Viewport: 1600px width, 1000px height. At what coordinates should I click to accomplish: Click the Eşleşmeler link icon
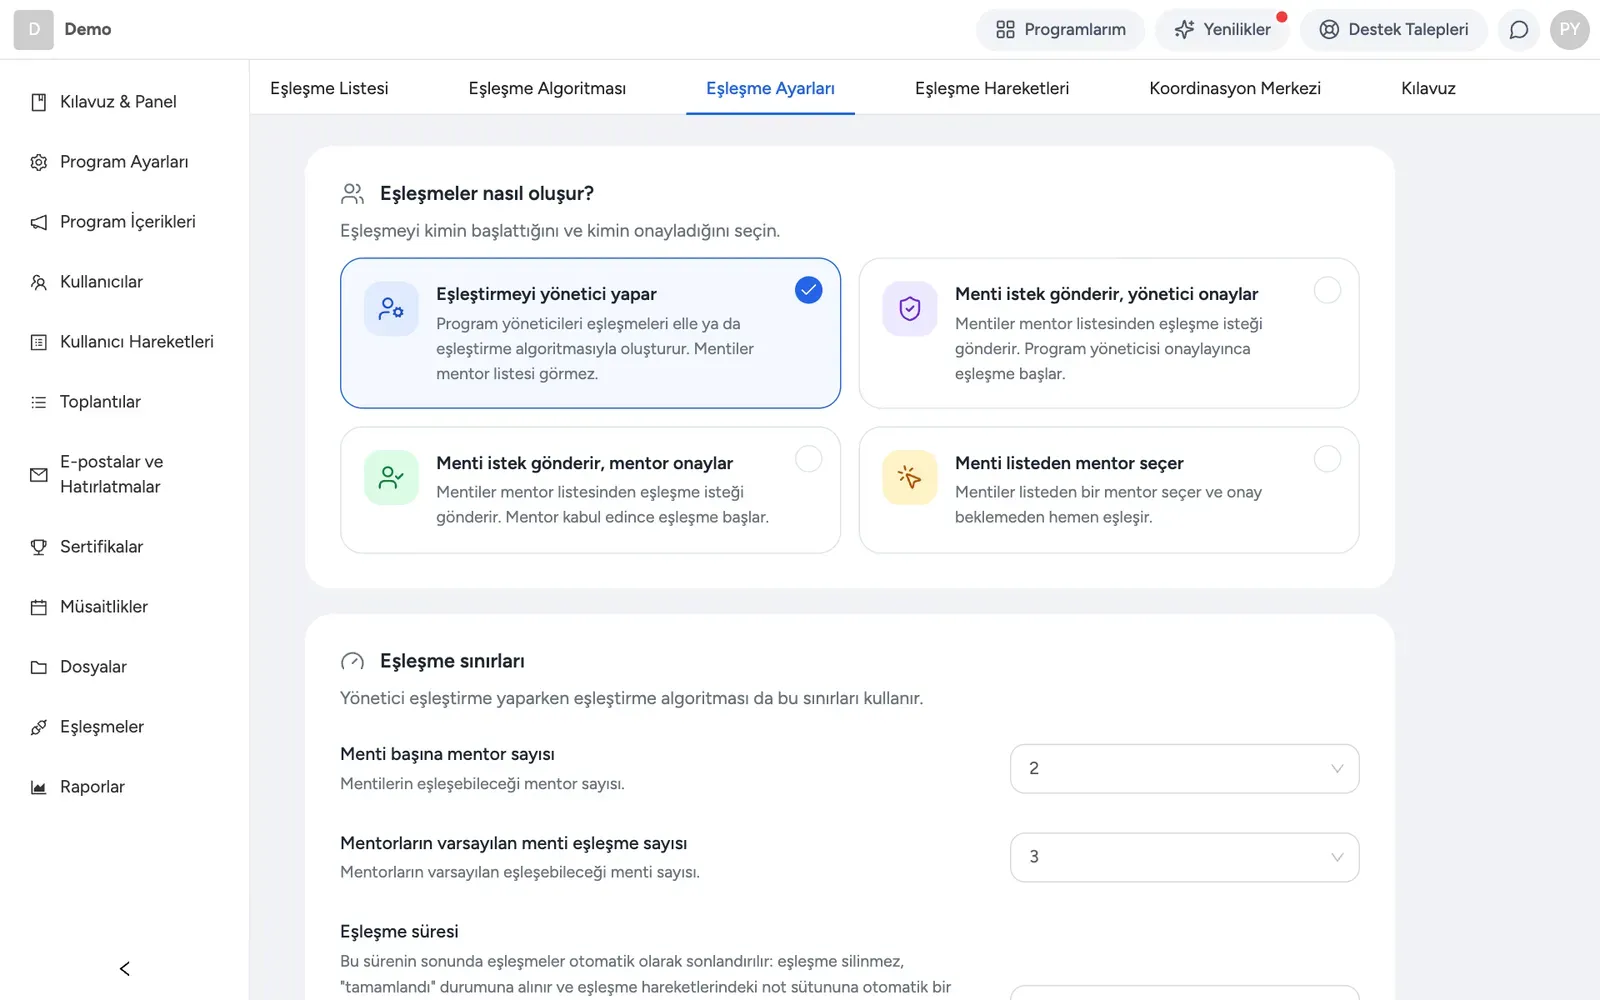tap(39, 727)
